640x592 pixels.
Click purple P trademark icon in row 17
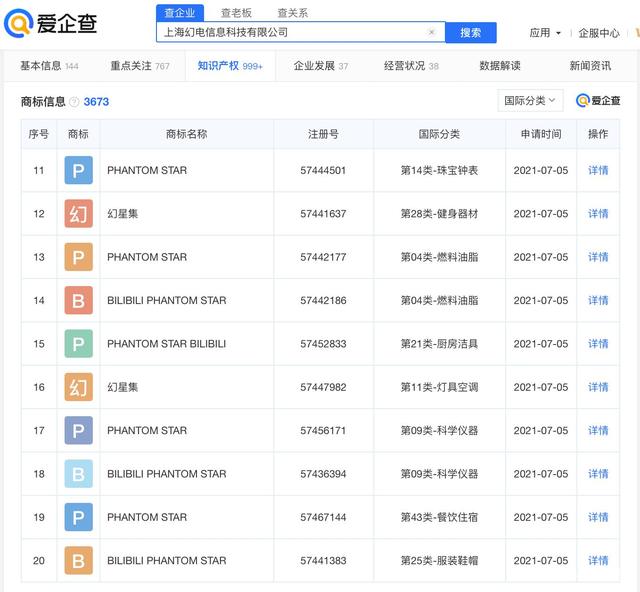click(x=78, y=430)
